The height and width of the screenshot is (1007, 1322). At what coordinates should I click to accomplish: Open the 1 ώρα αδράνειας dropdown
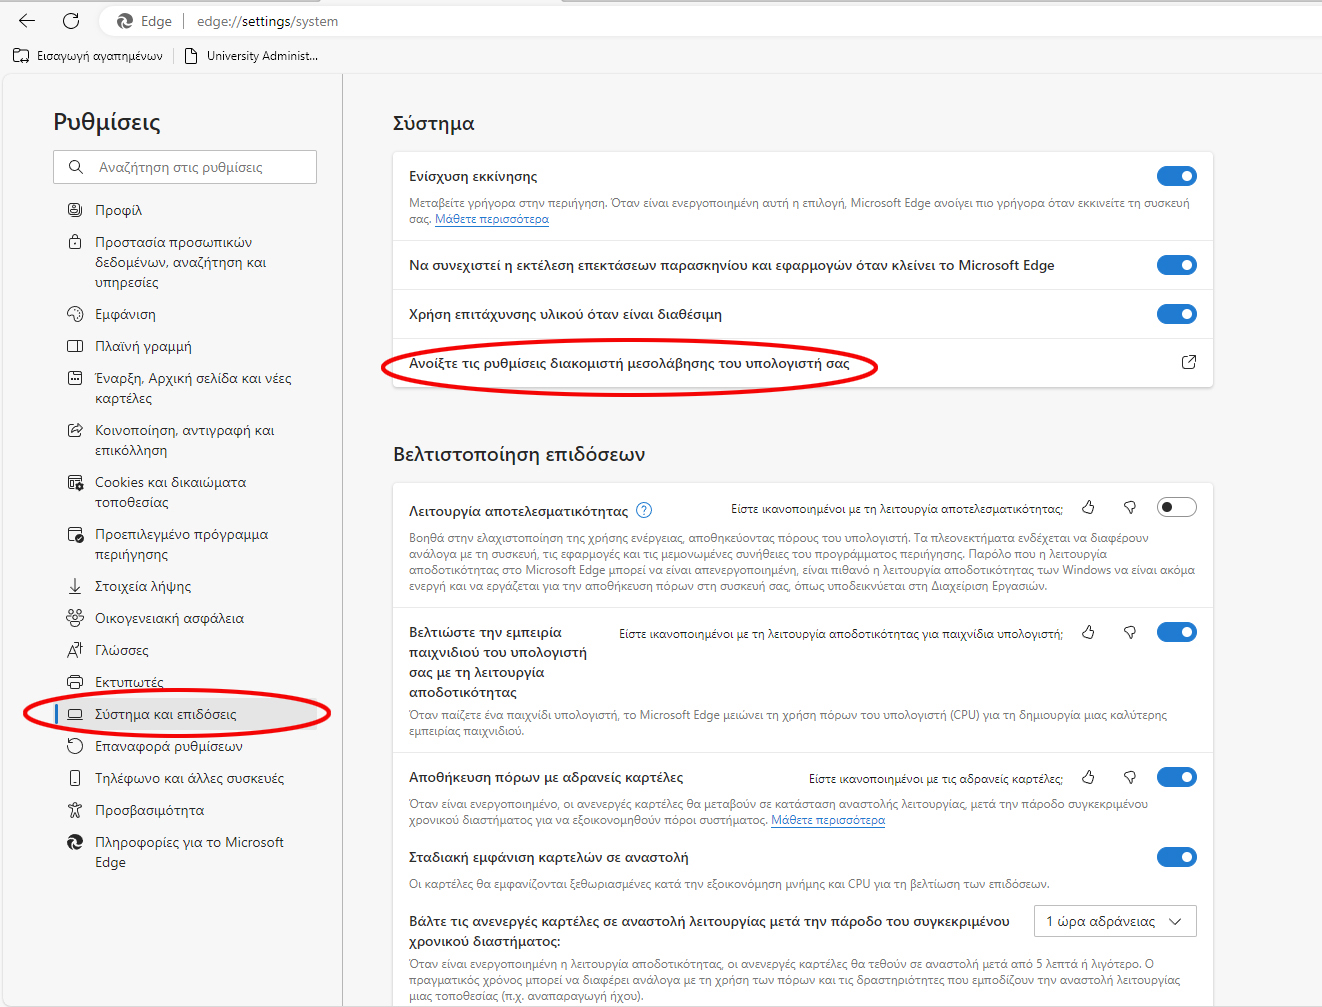(1113, 921)
